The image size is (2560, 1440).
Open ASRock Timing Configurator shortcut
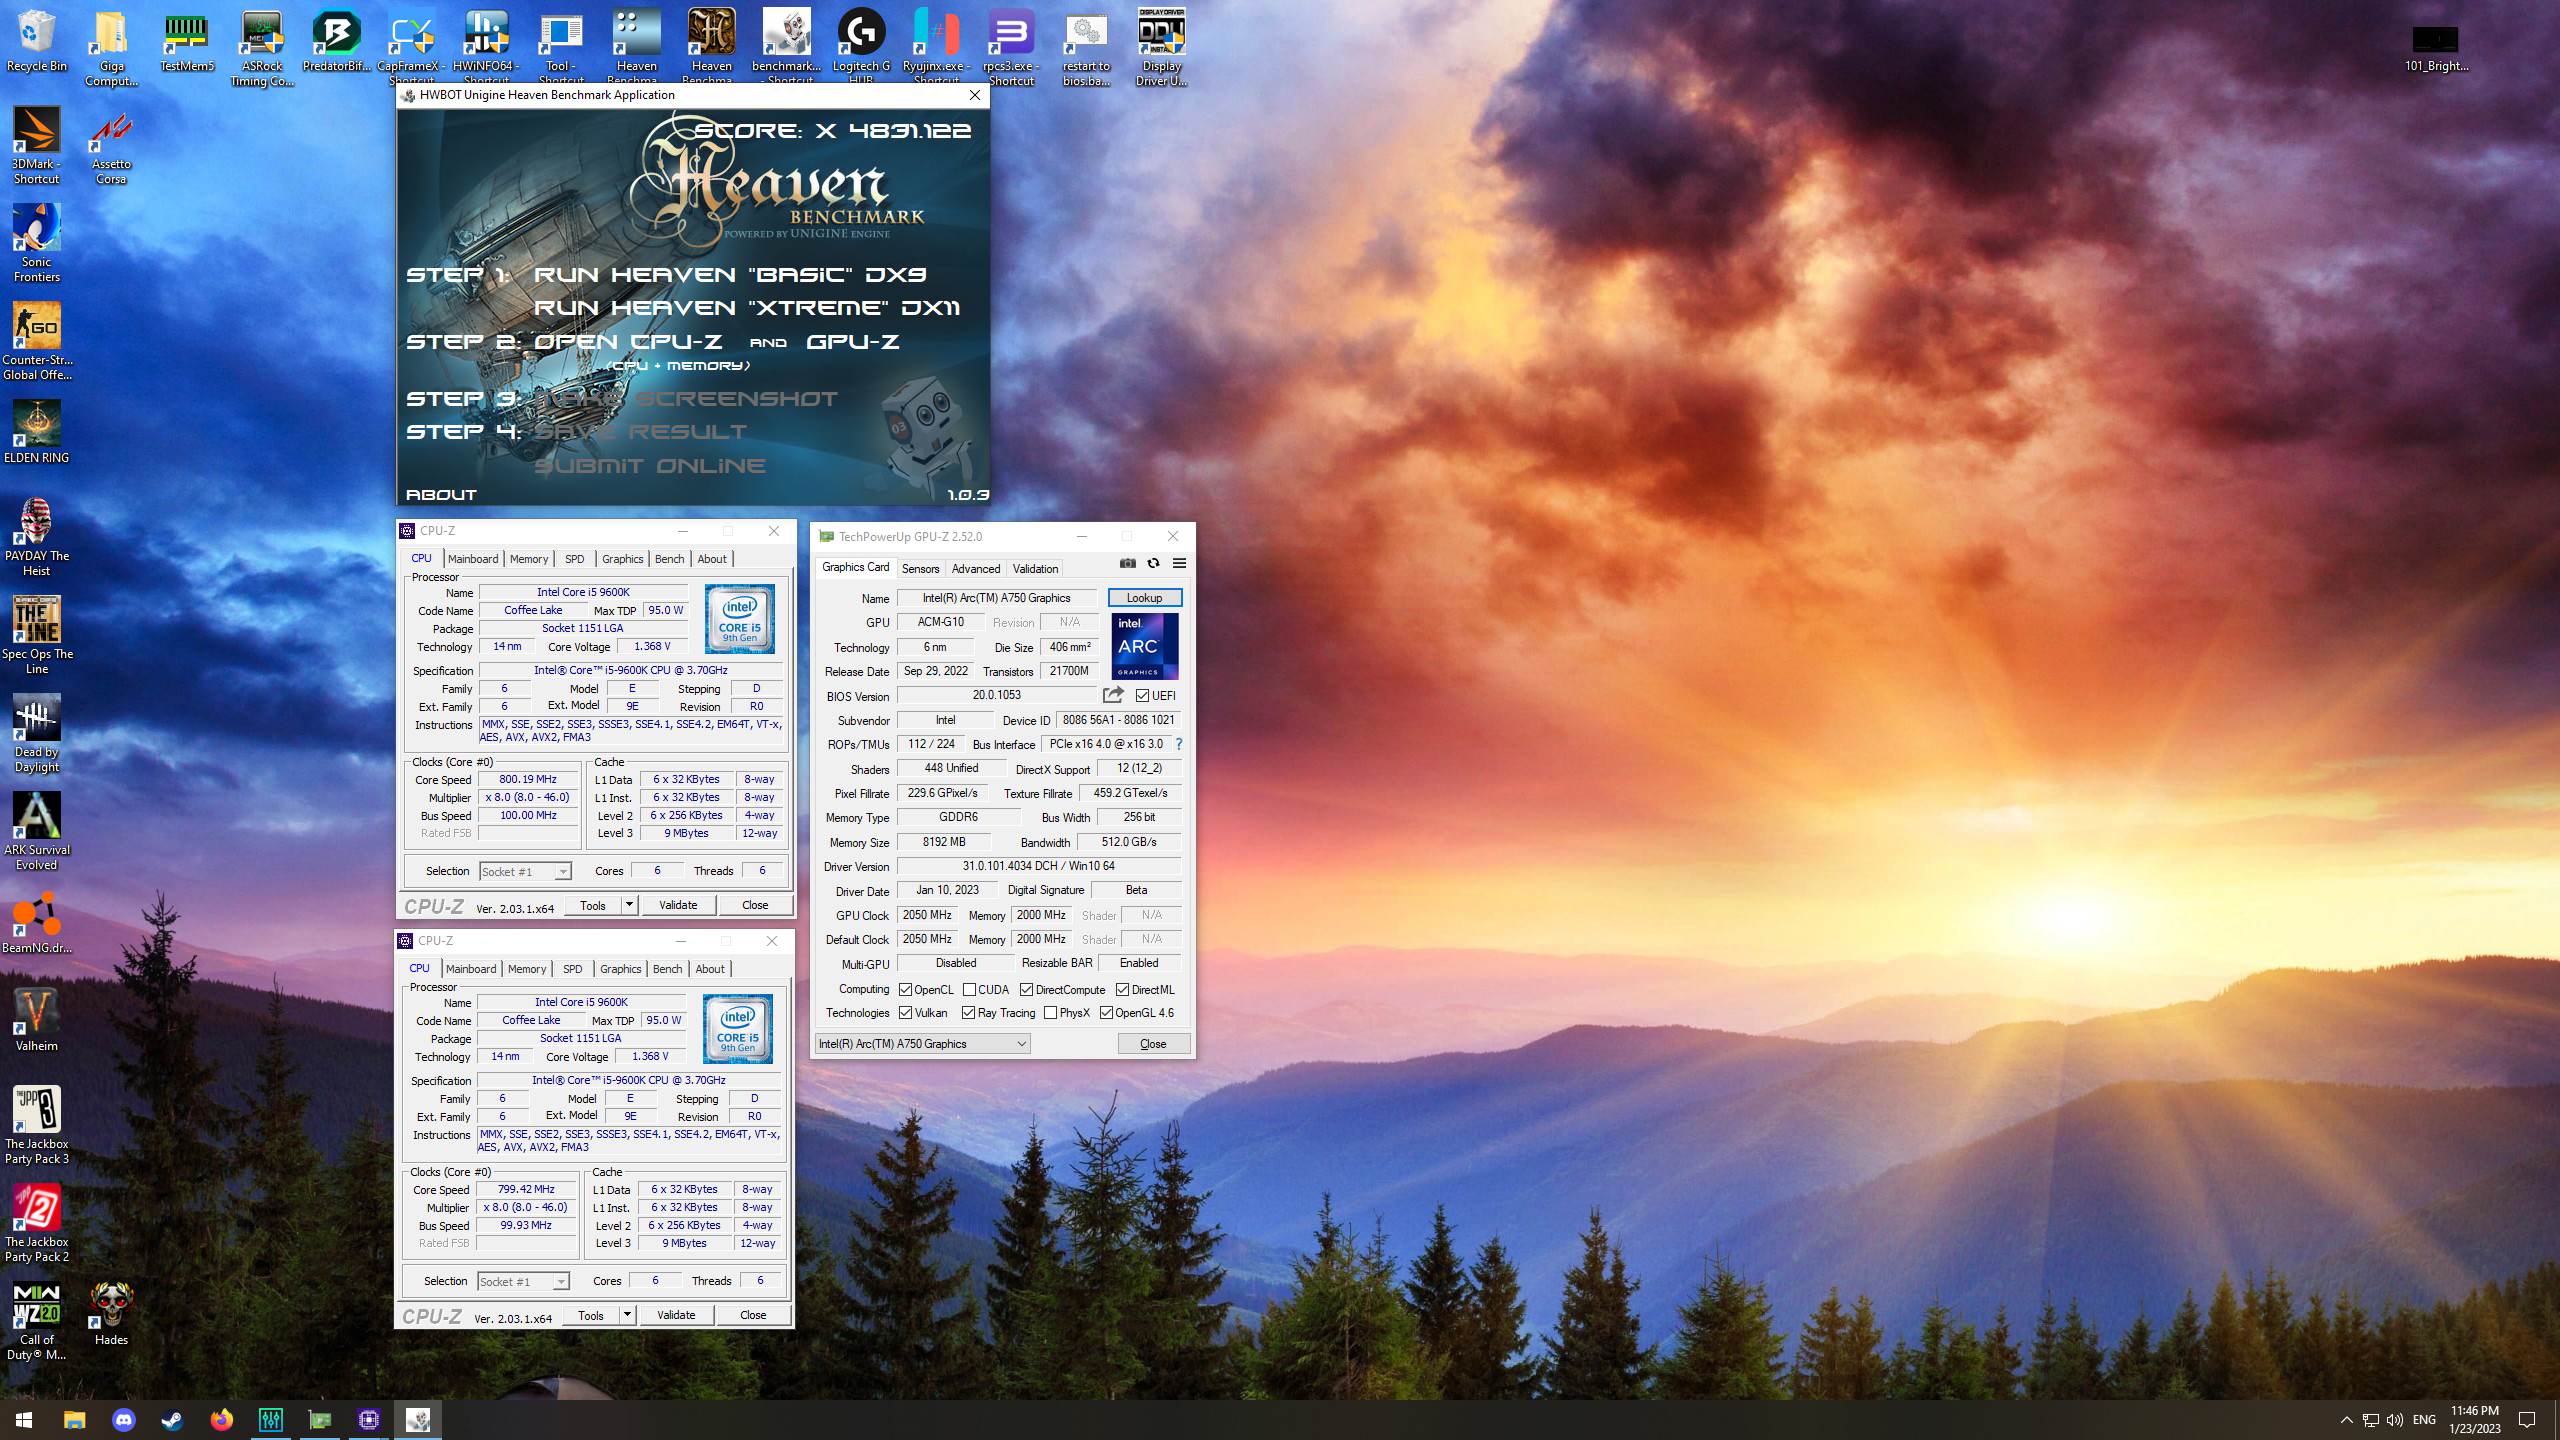pos(262,48)
